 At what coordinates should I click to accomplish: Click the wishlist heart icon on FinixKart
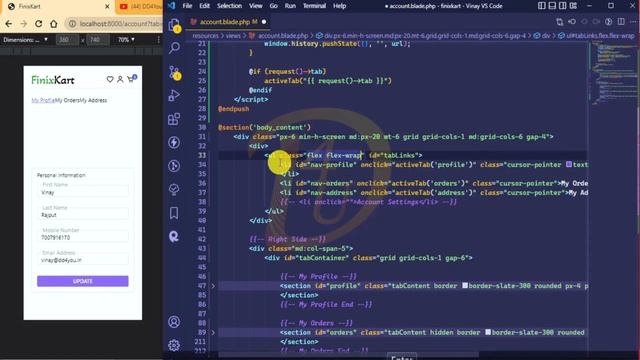click(x=110, y=79)
